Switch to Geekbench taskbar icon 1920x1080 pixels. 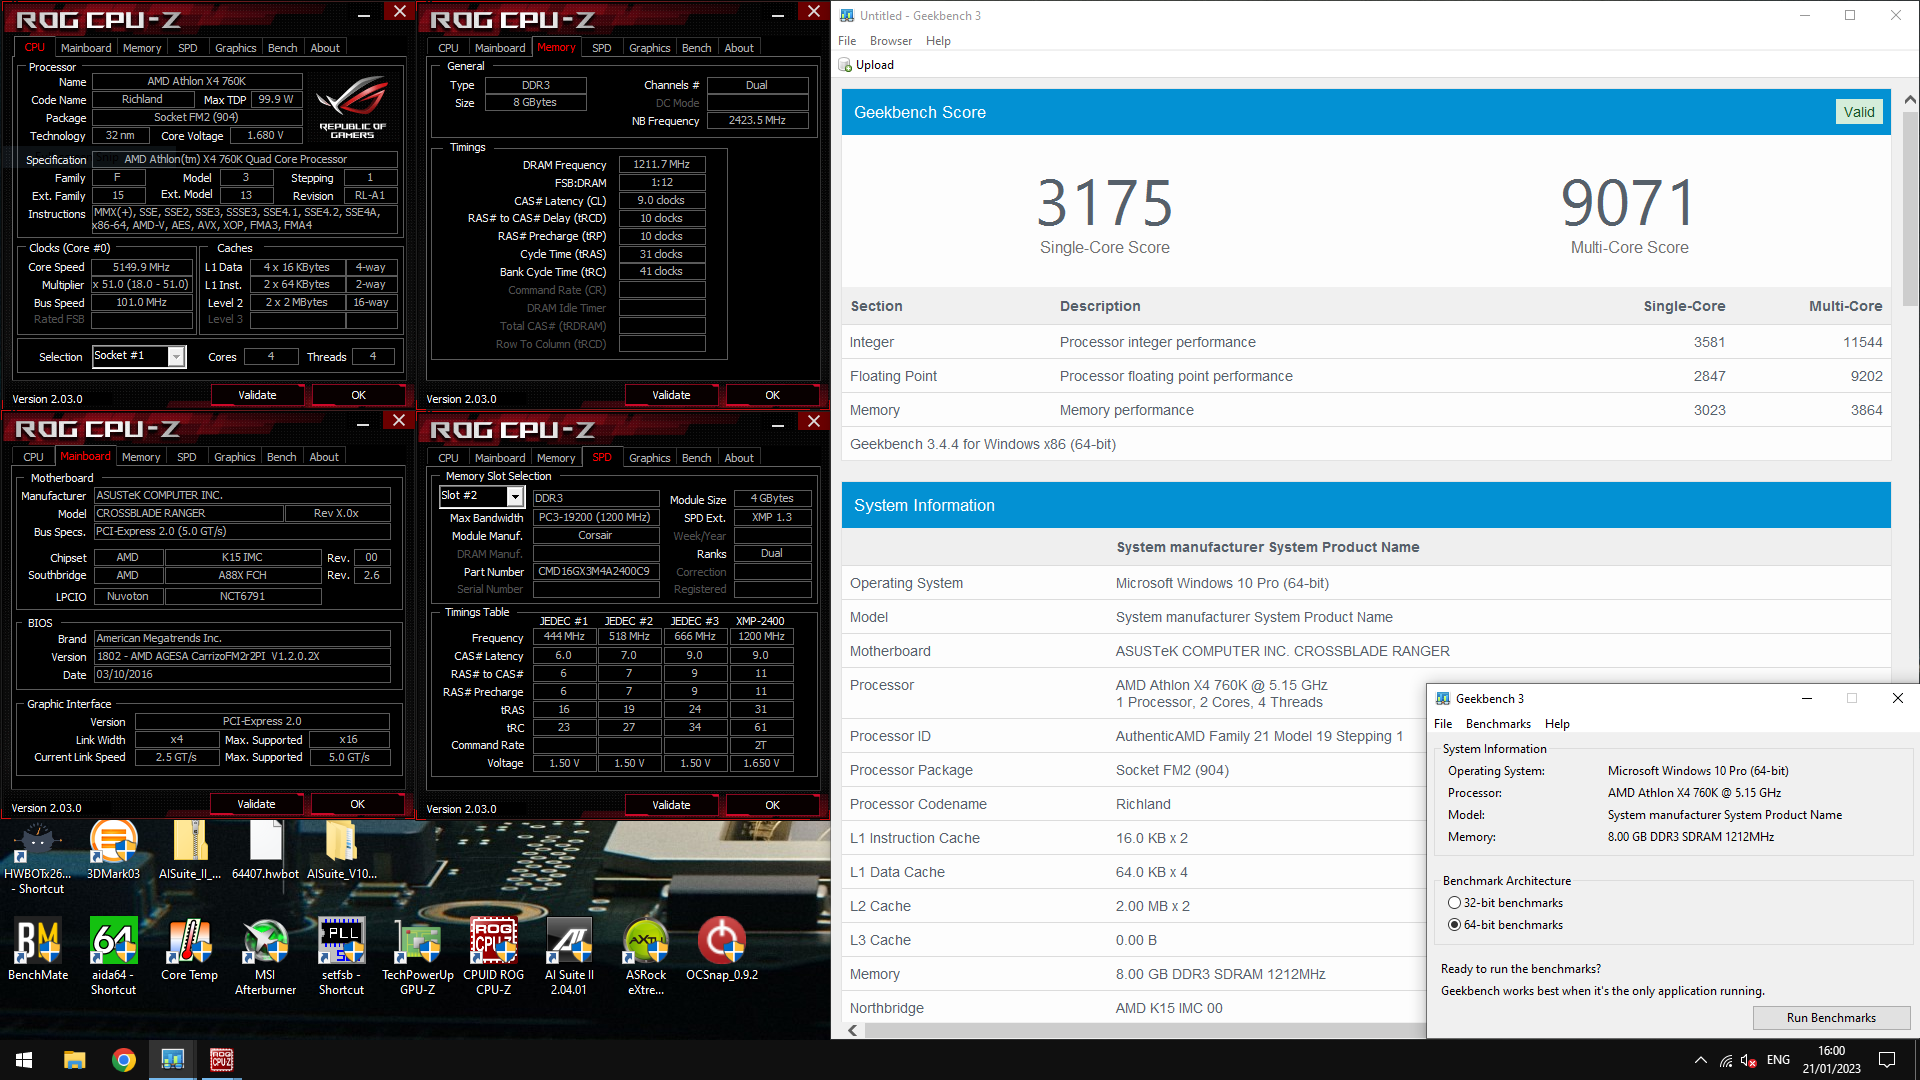[x=173, y=1060]
